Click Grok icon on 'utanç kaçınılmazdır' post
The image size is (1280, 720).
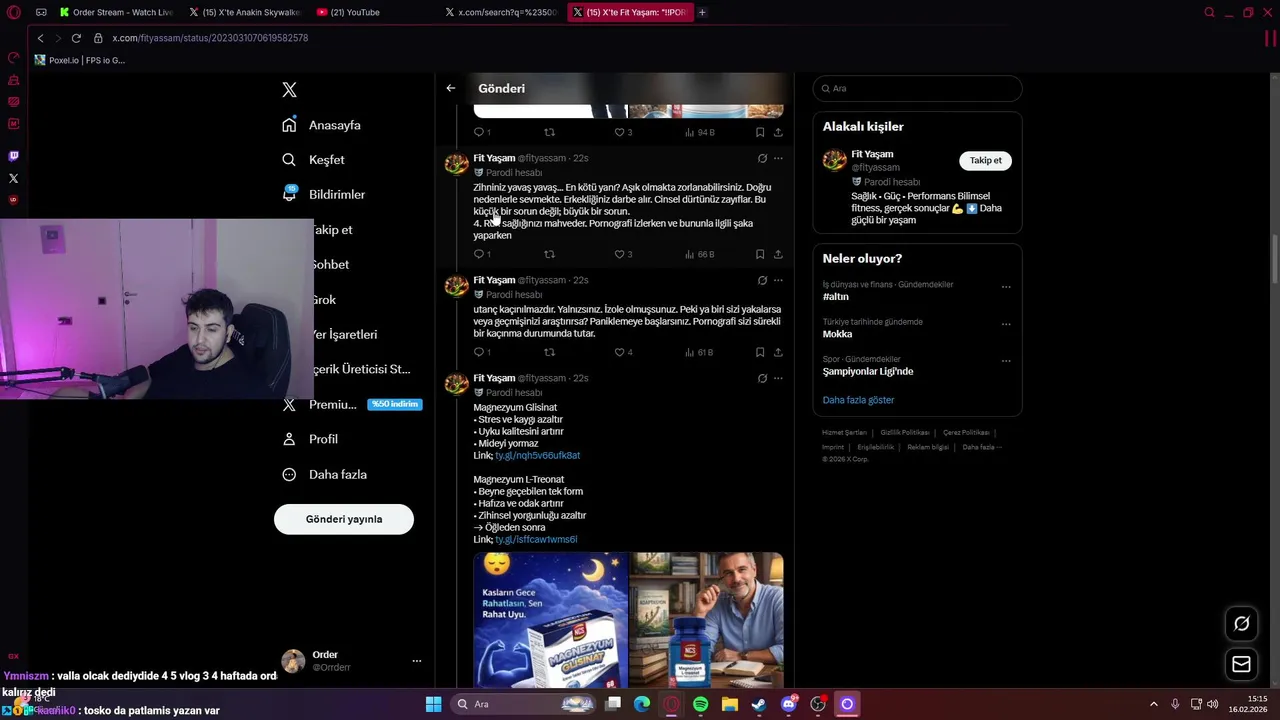click(762, 280)
